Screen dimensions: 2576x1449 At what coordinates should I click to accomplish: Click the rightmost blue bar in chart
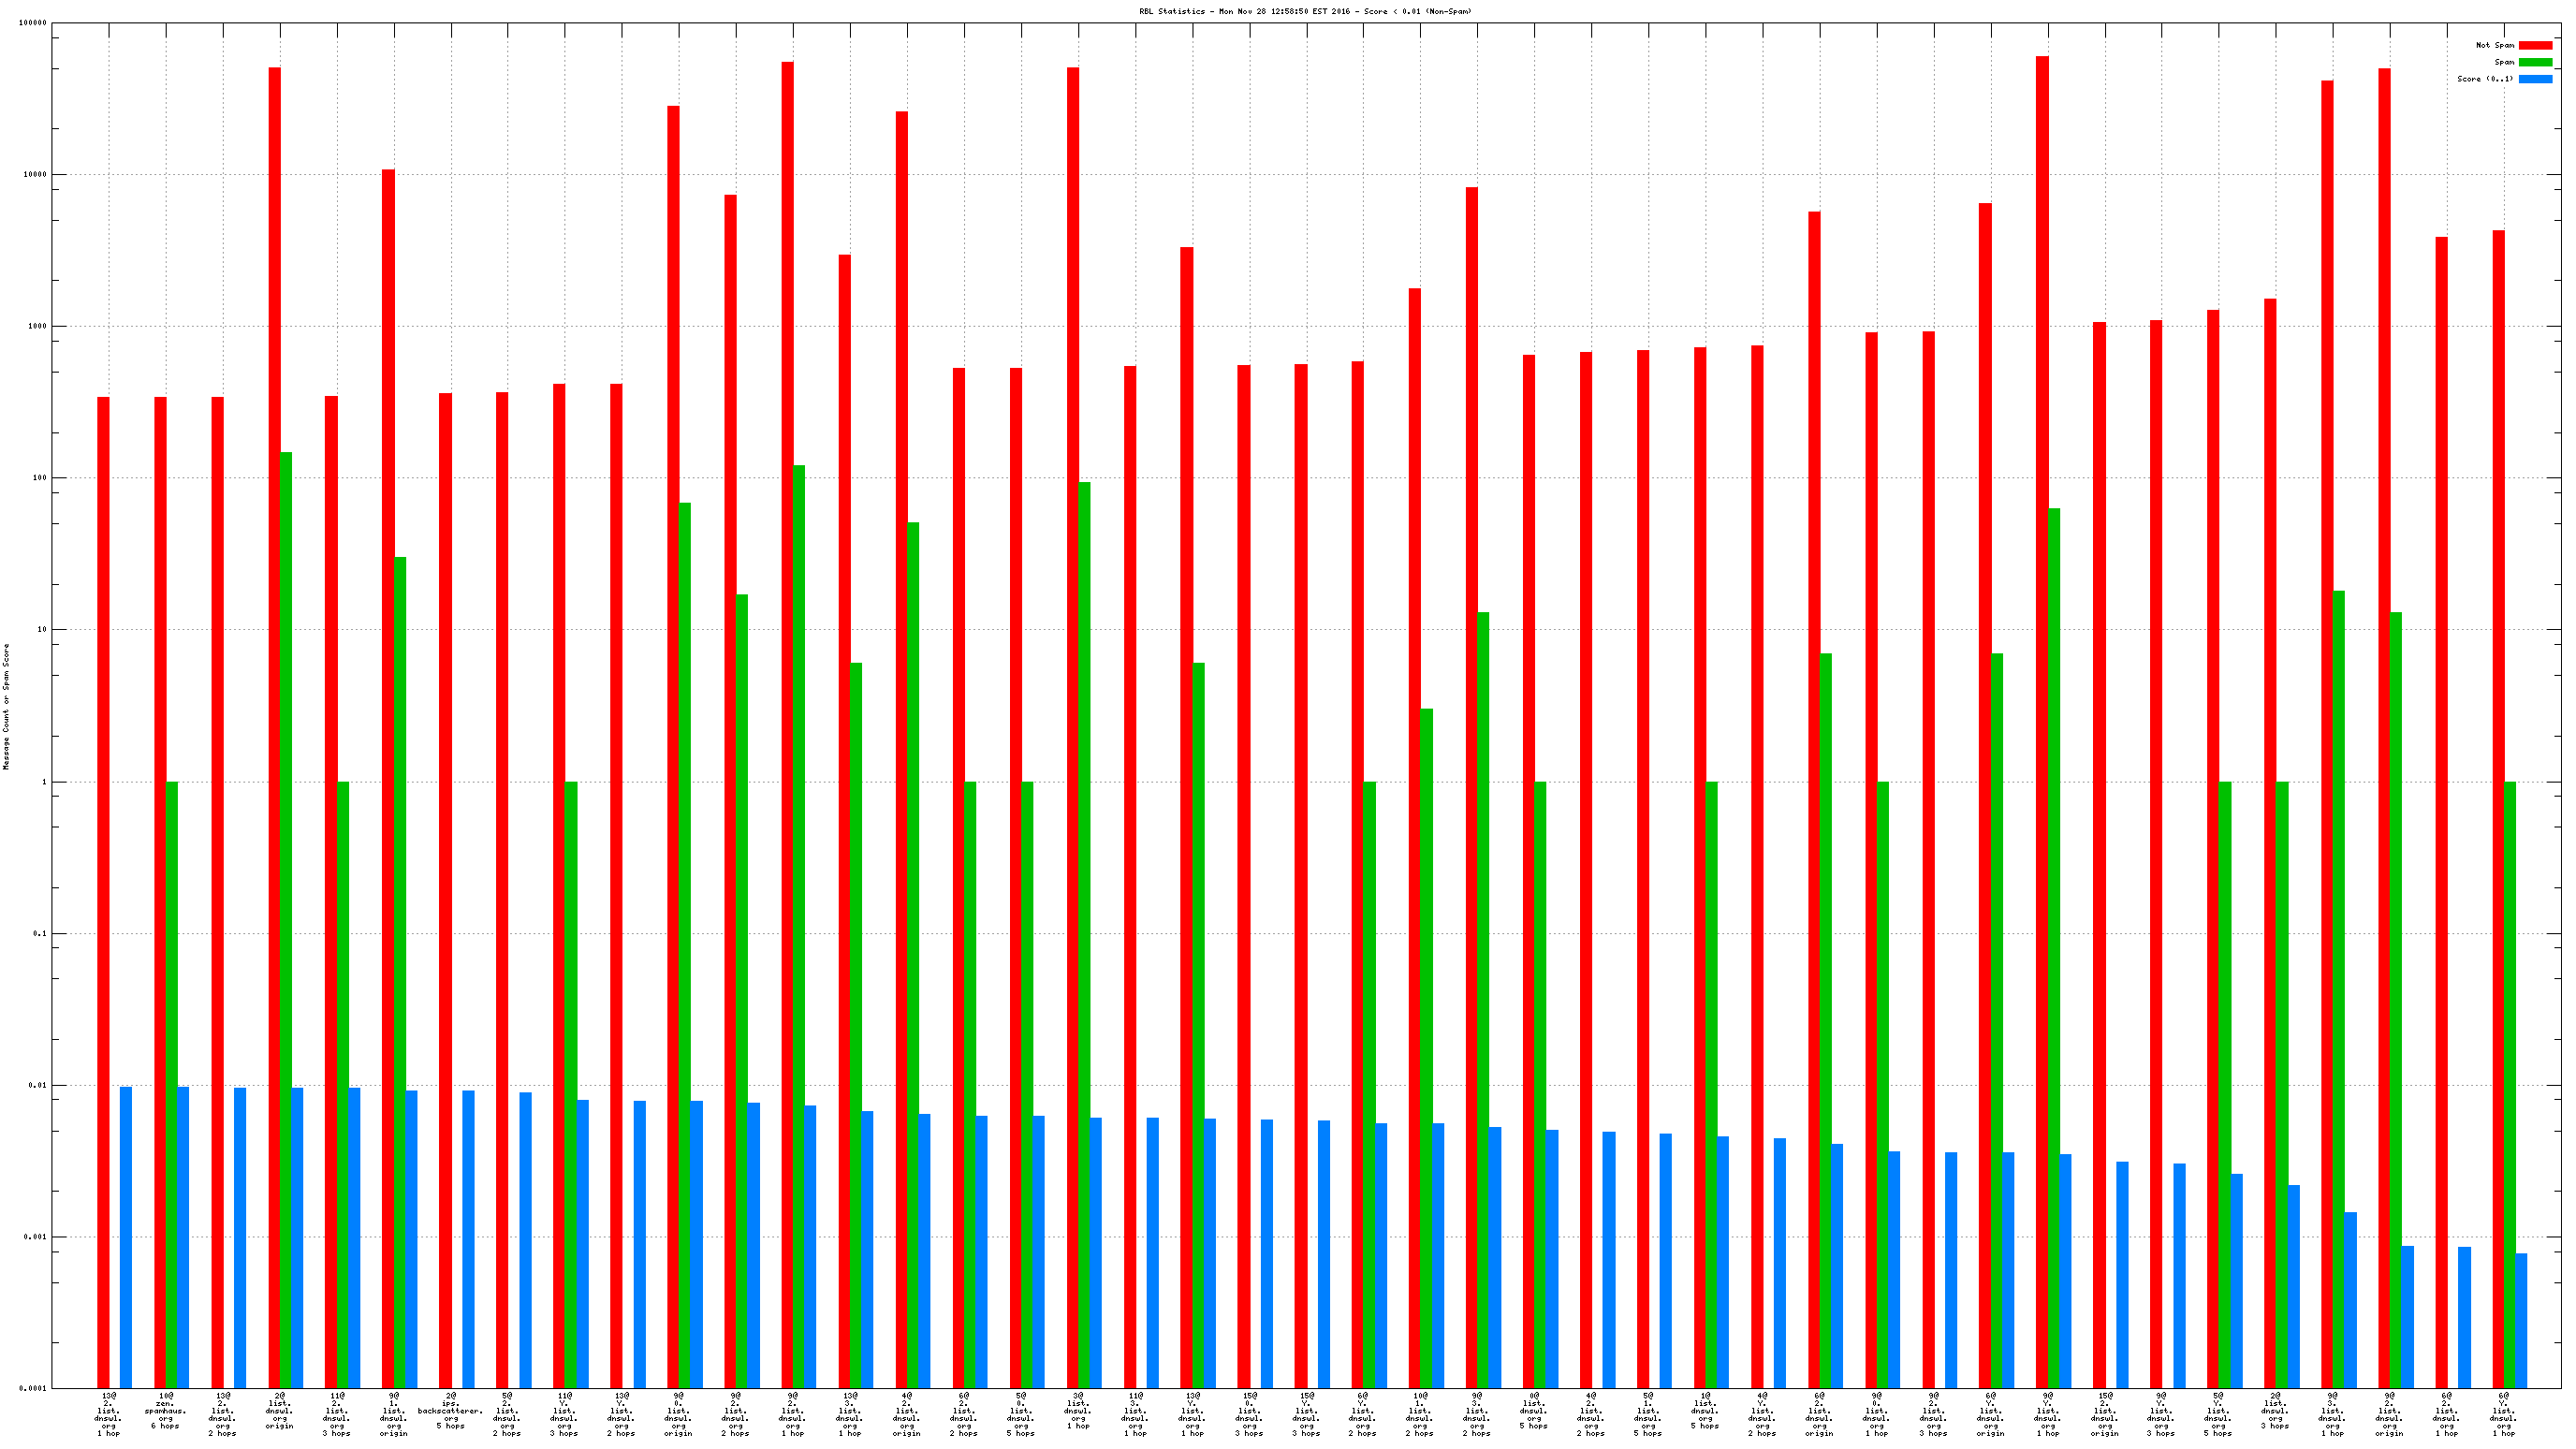(x=2520, y=1320)
